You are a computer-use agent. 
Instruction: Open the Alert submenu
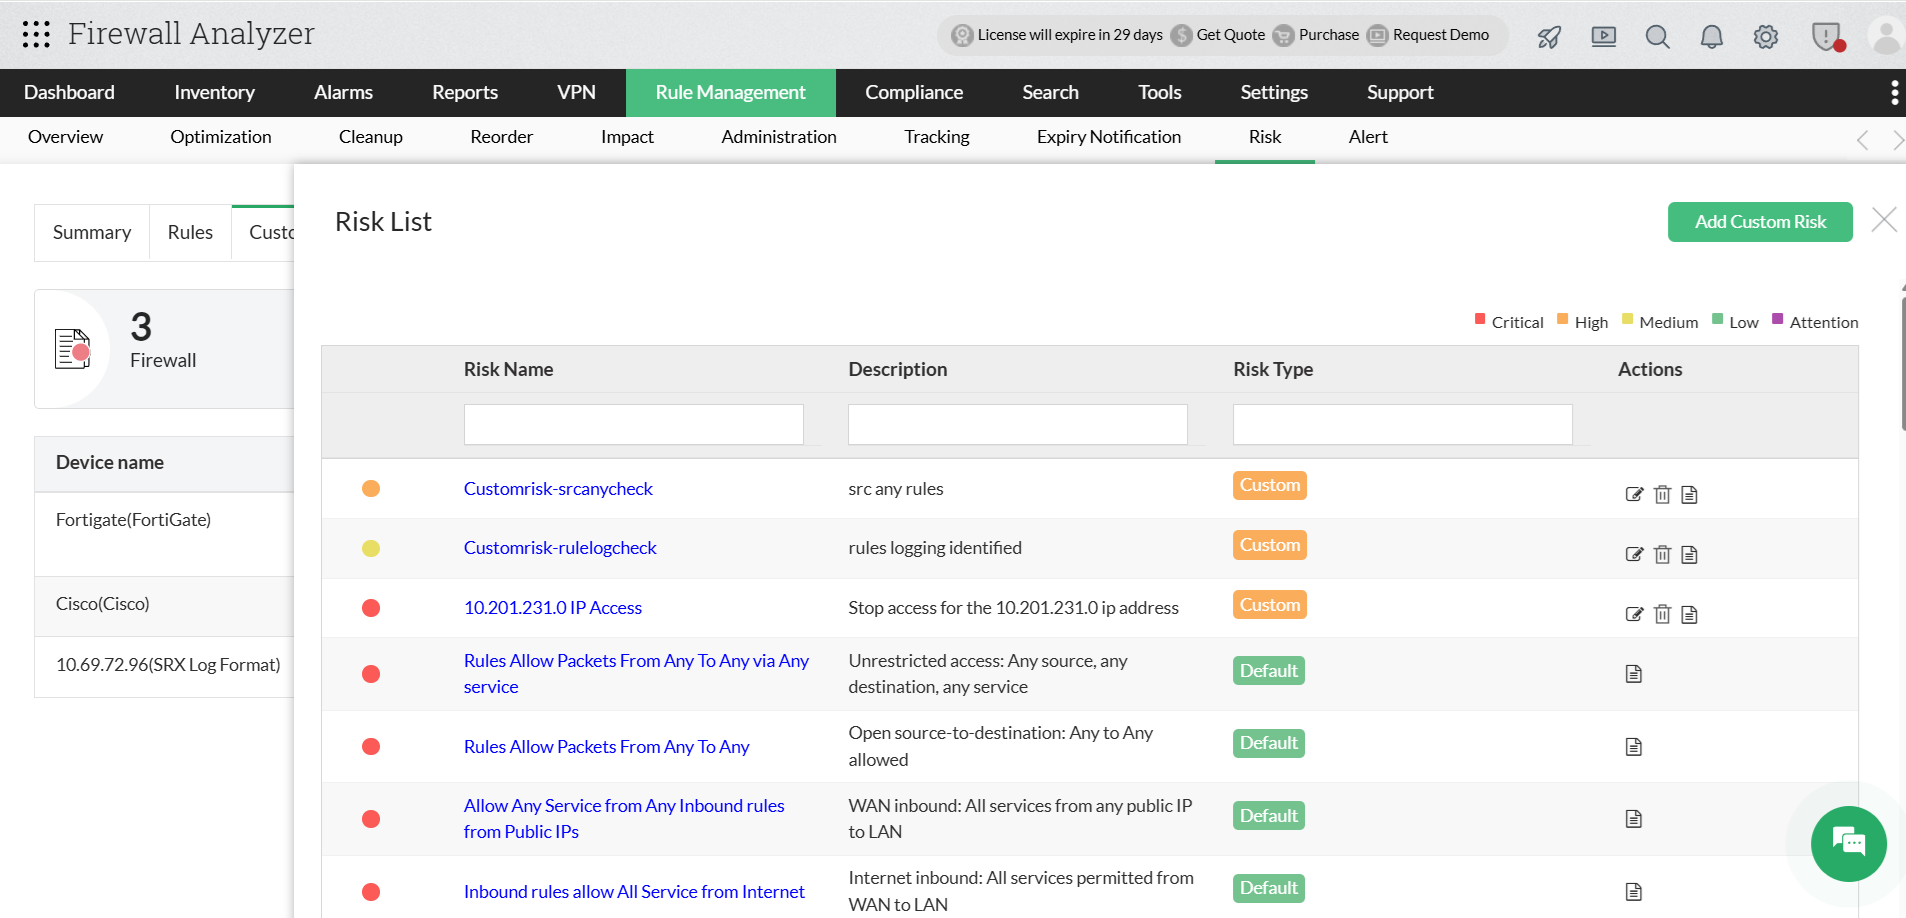point(1368,137)
